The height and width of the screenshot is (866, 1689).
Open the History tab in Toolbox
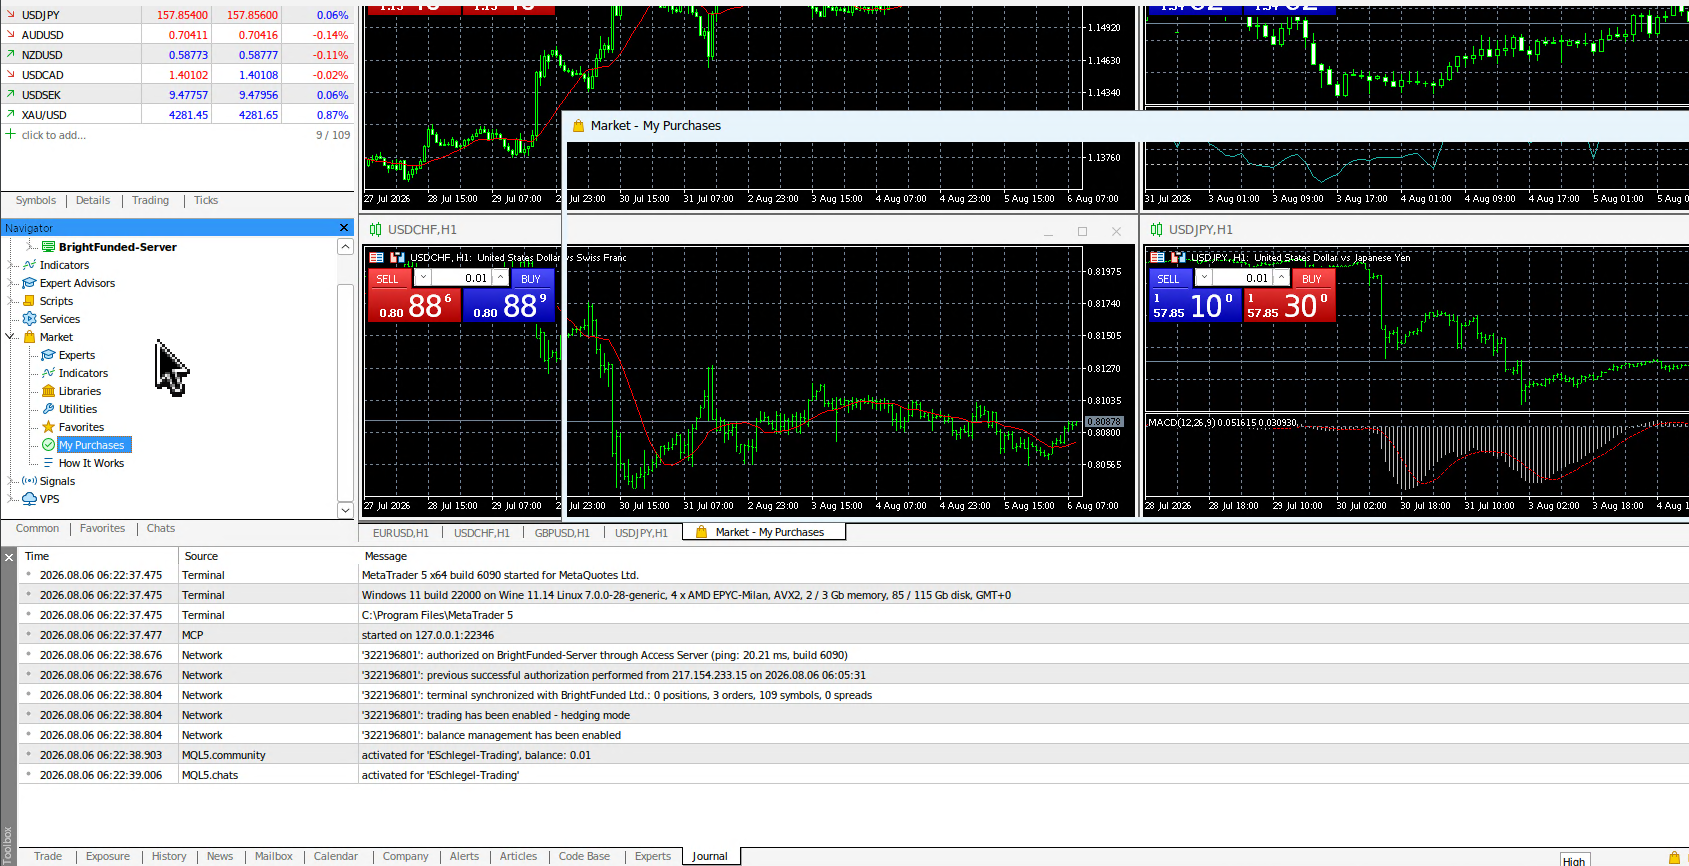[169, 856]
